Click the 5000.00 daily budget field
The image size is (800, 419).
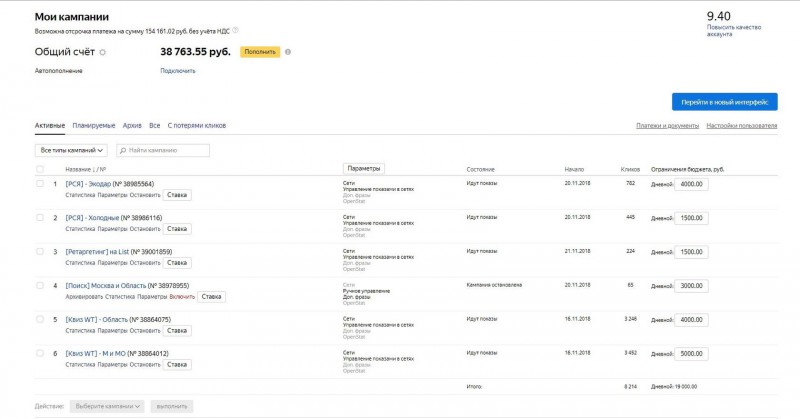point(691,353)
